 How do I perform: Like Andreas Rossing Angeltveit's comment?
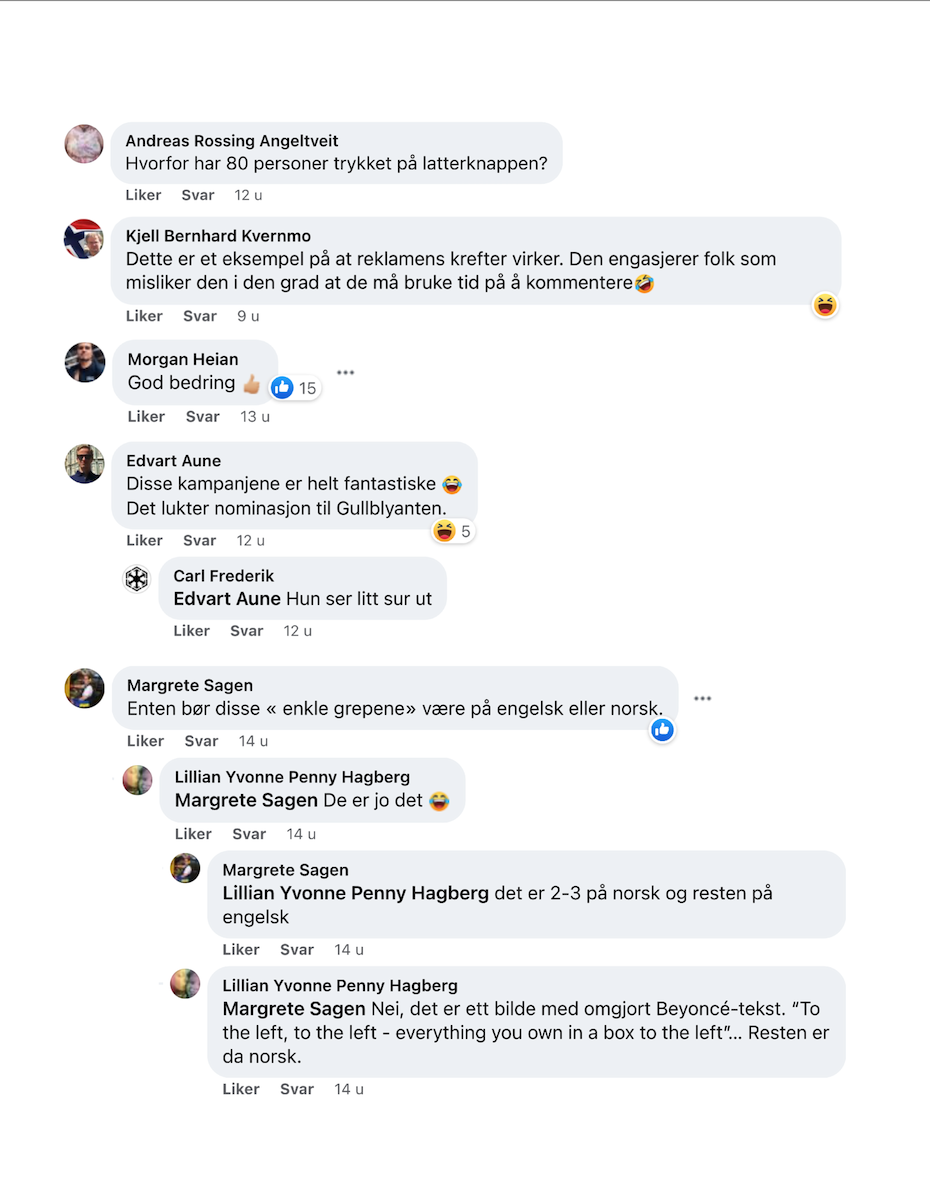click(x=144, y=195)
